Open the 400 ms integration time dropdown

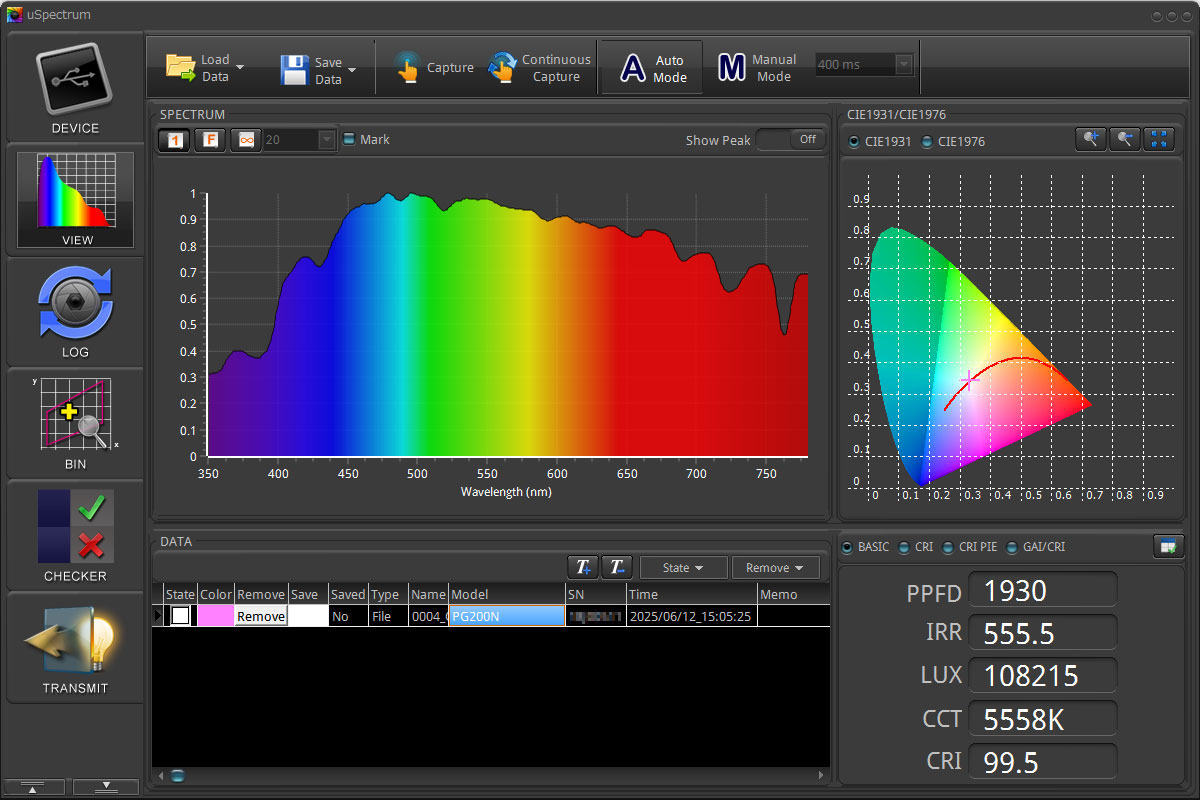[x=904, y=64]
